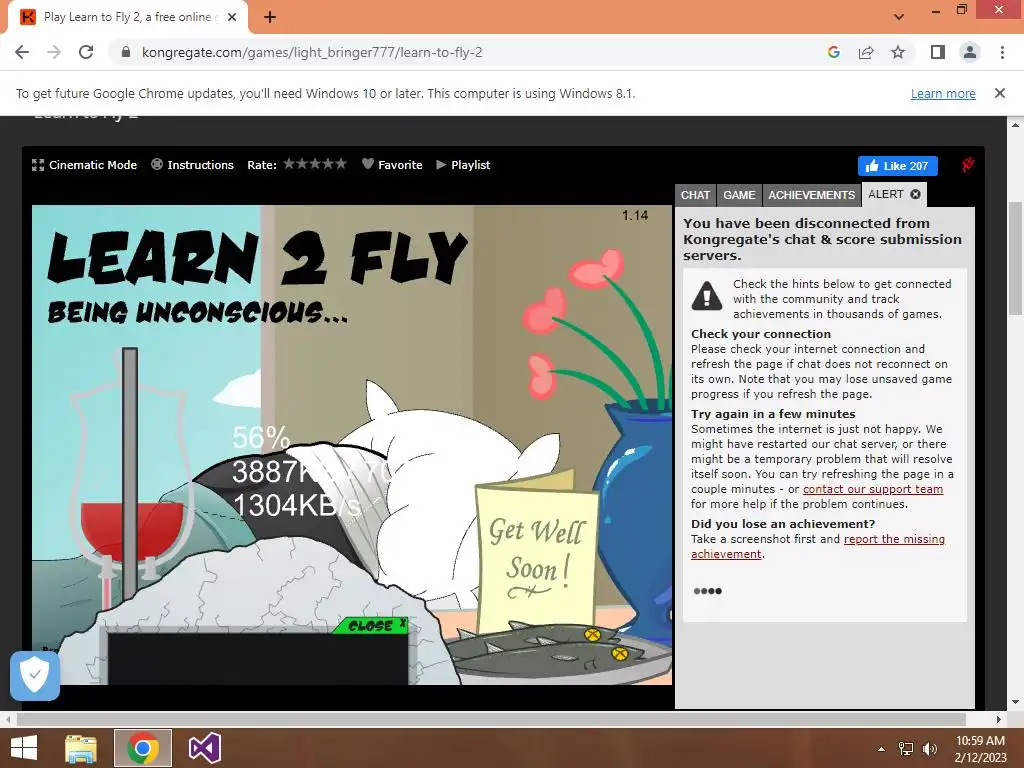Go back to the previous page

pos(22,52)
